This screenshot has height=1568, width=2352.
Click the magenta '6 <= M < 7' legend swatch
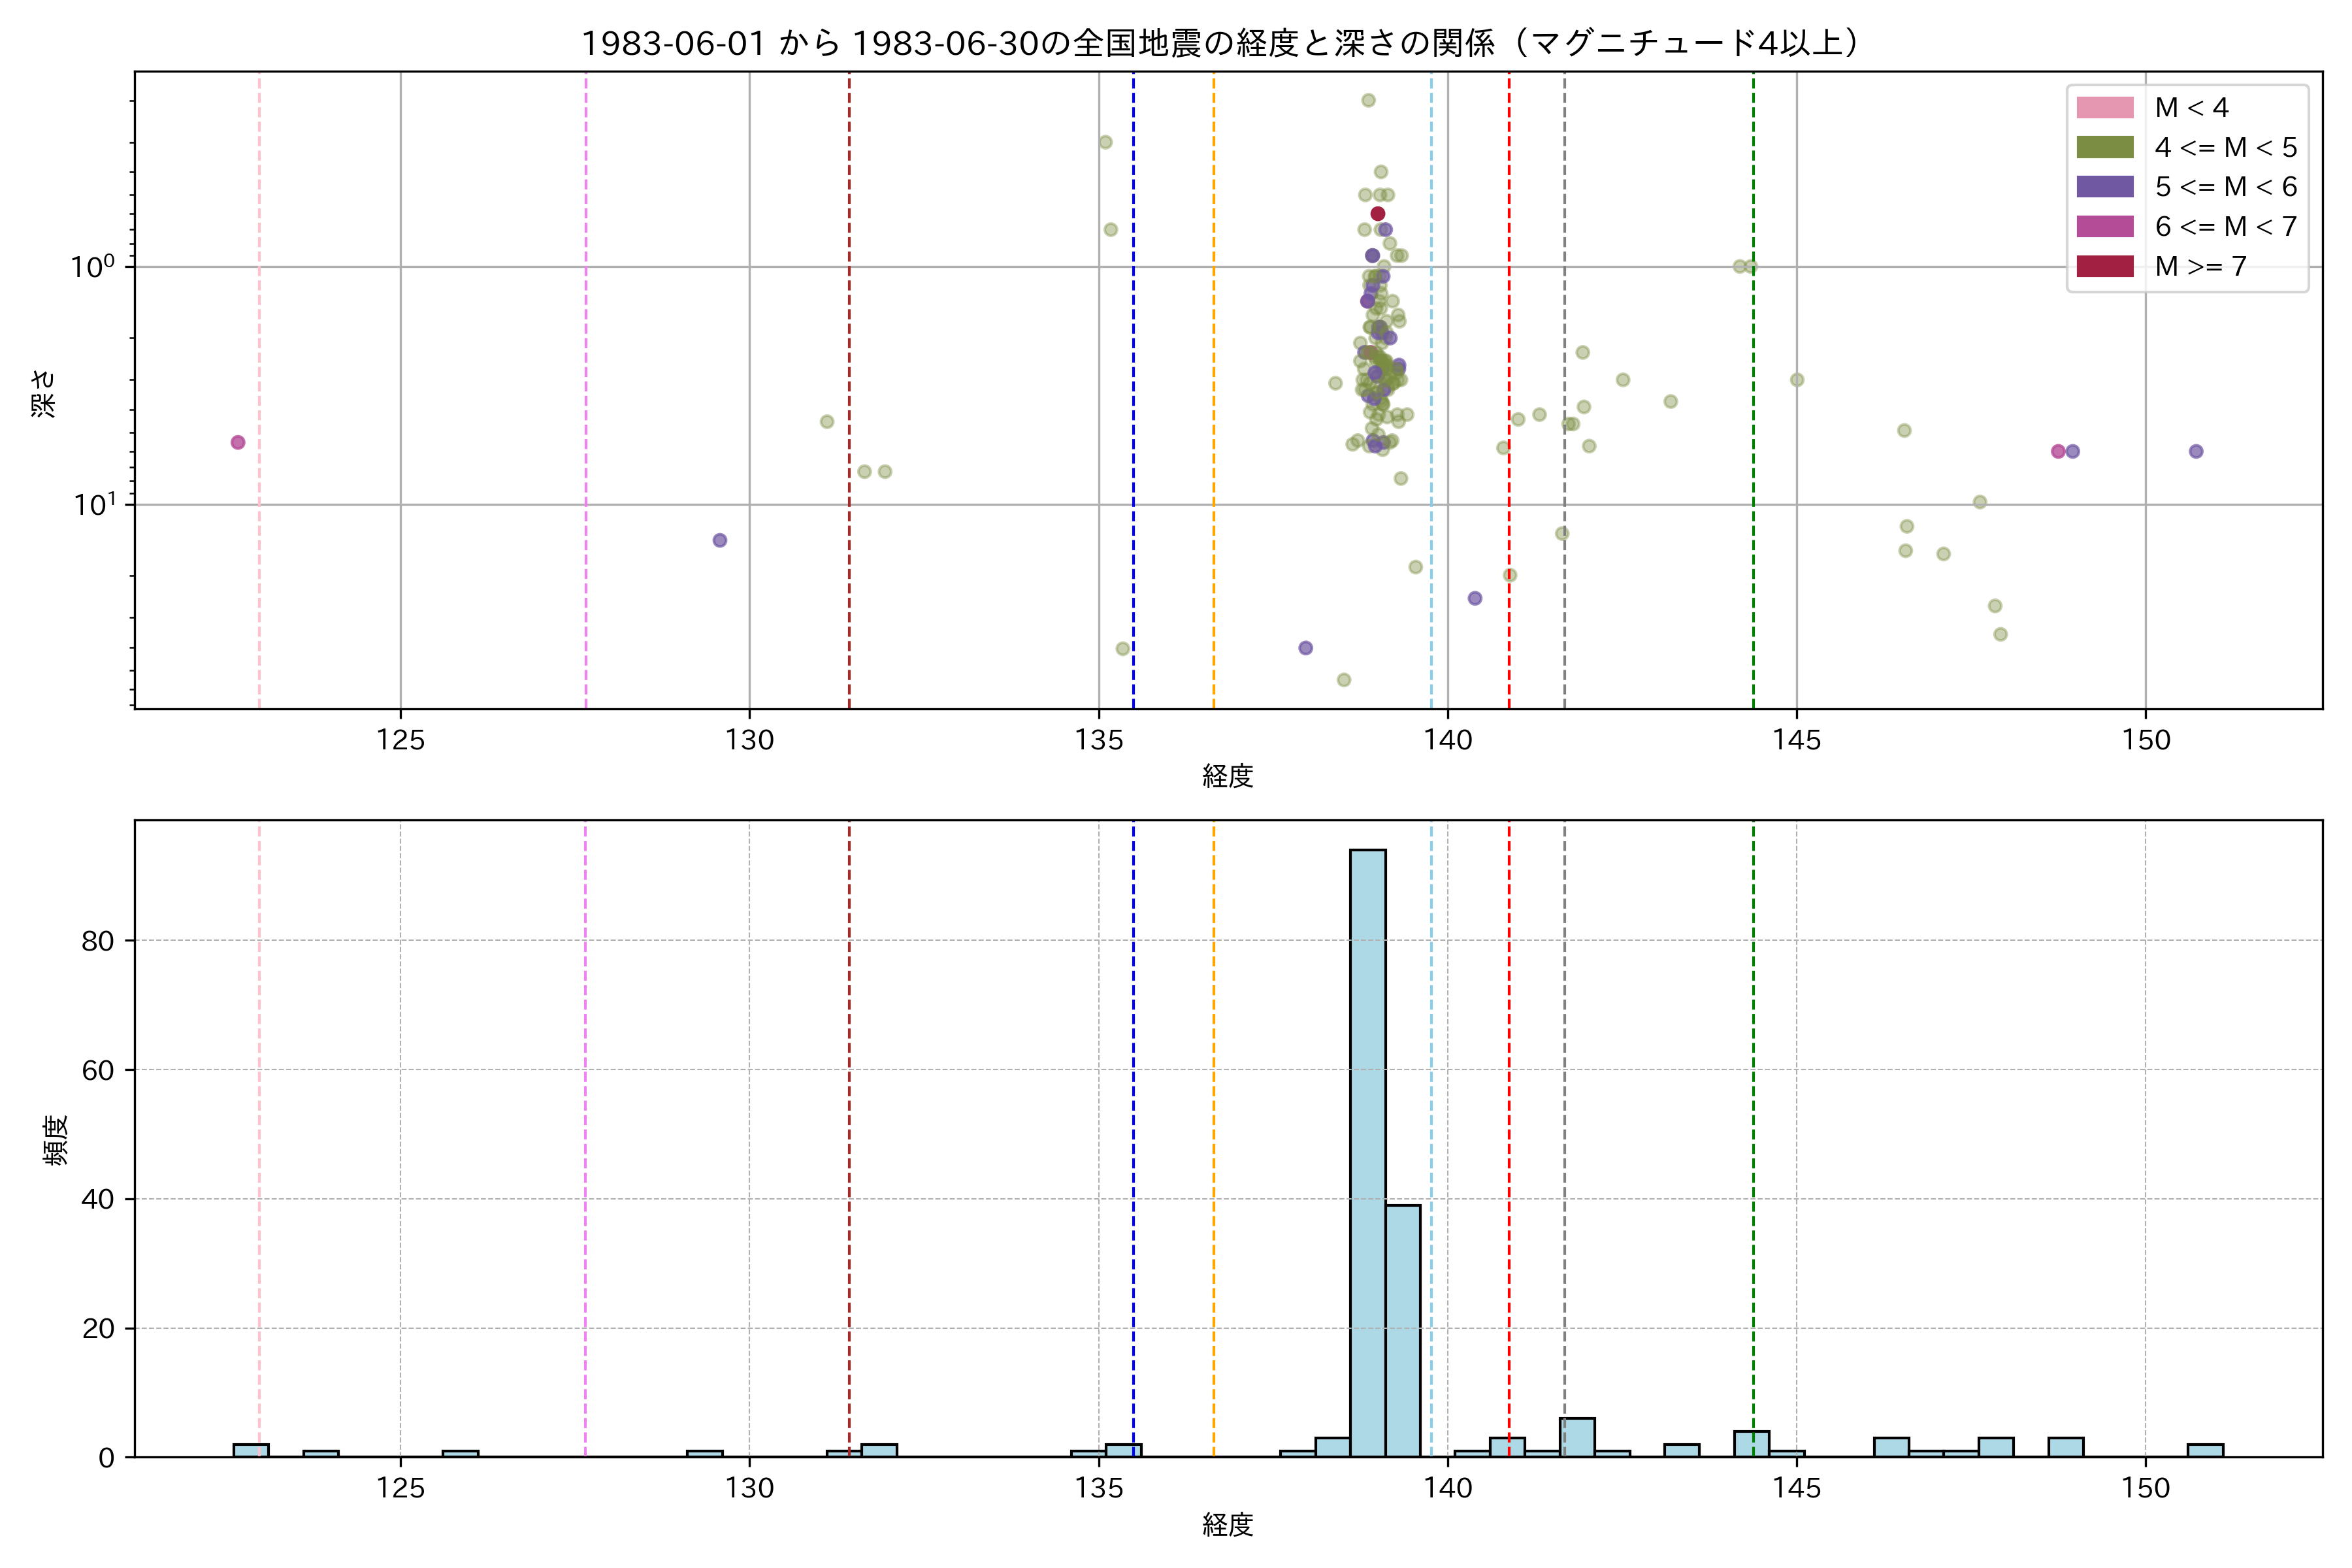coord(2104,226)
